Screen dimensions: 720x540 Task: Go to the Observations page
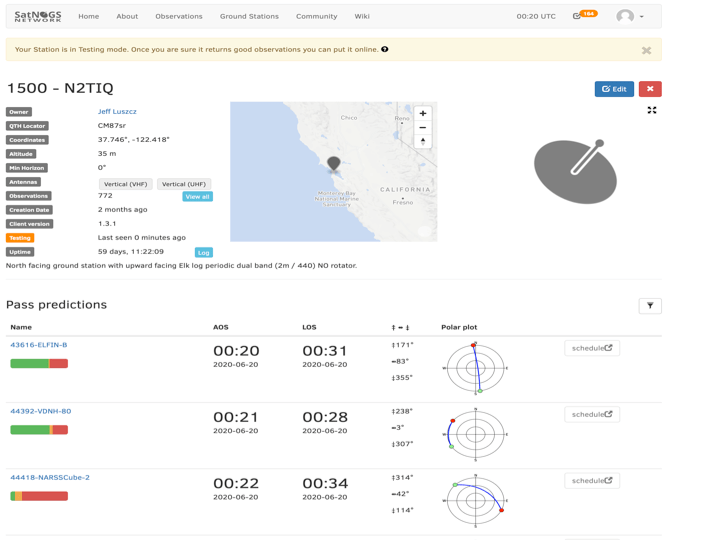coord(179,16)
